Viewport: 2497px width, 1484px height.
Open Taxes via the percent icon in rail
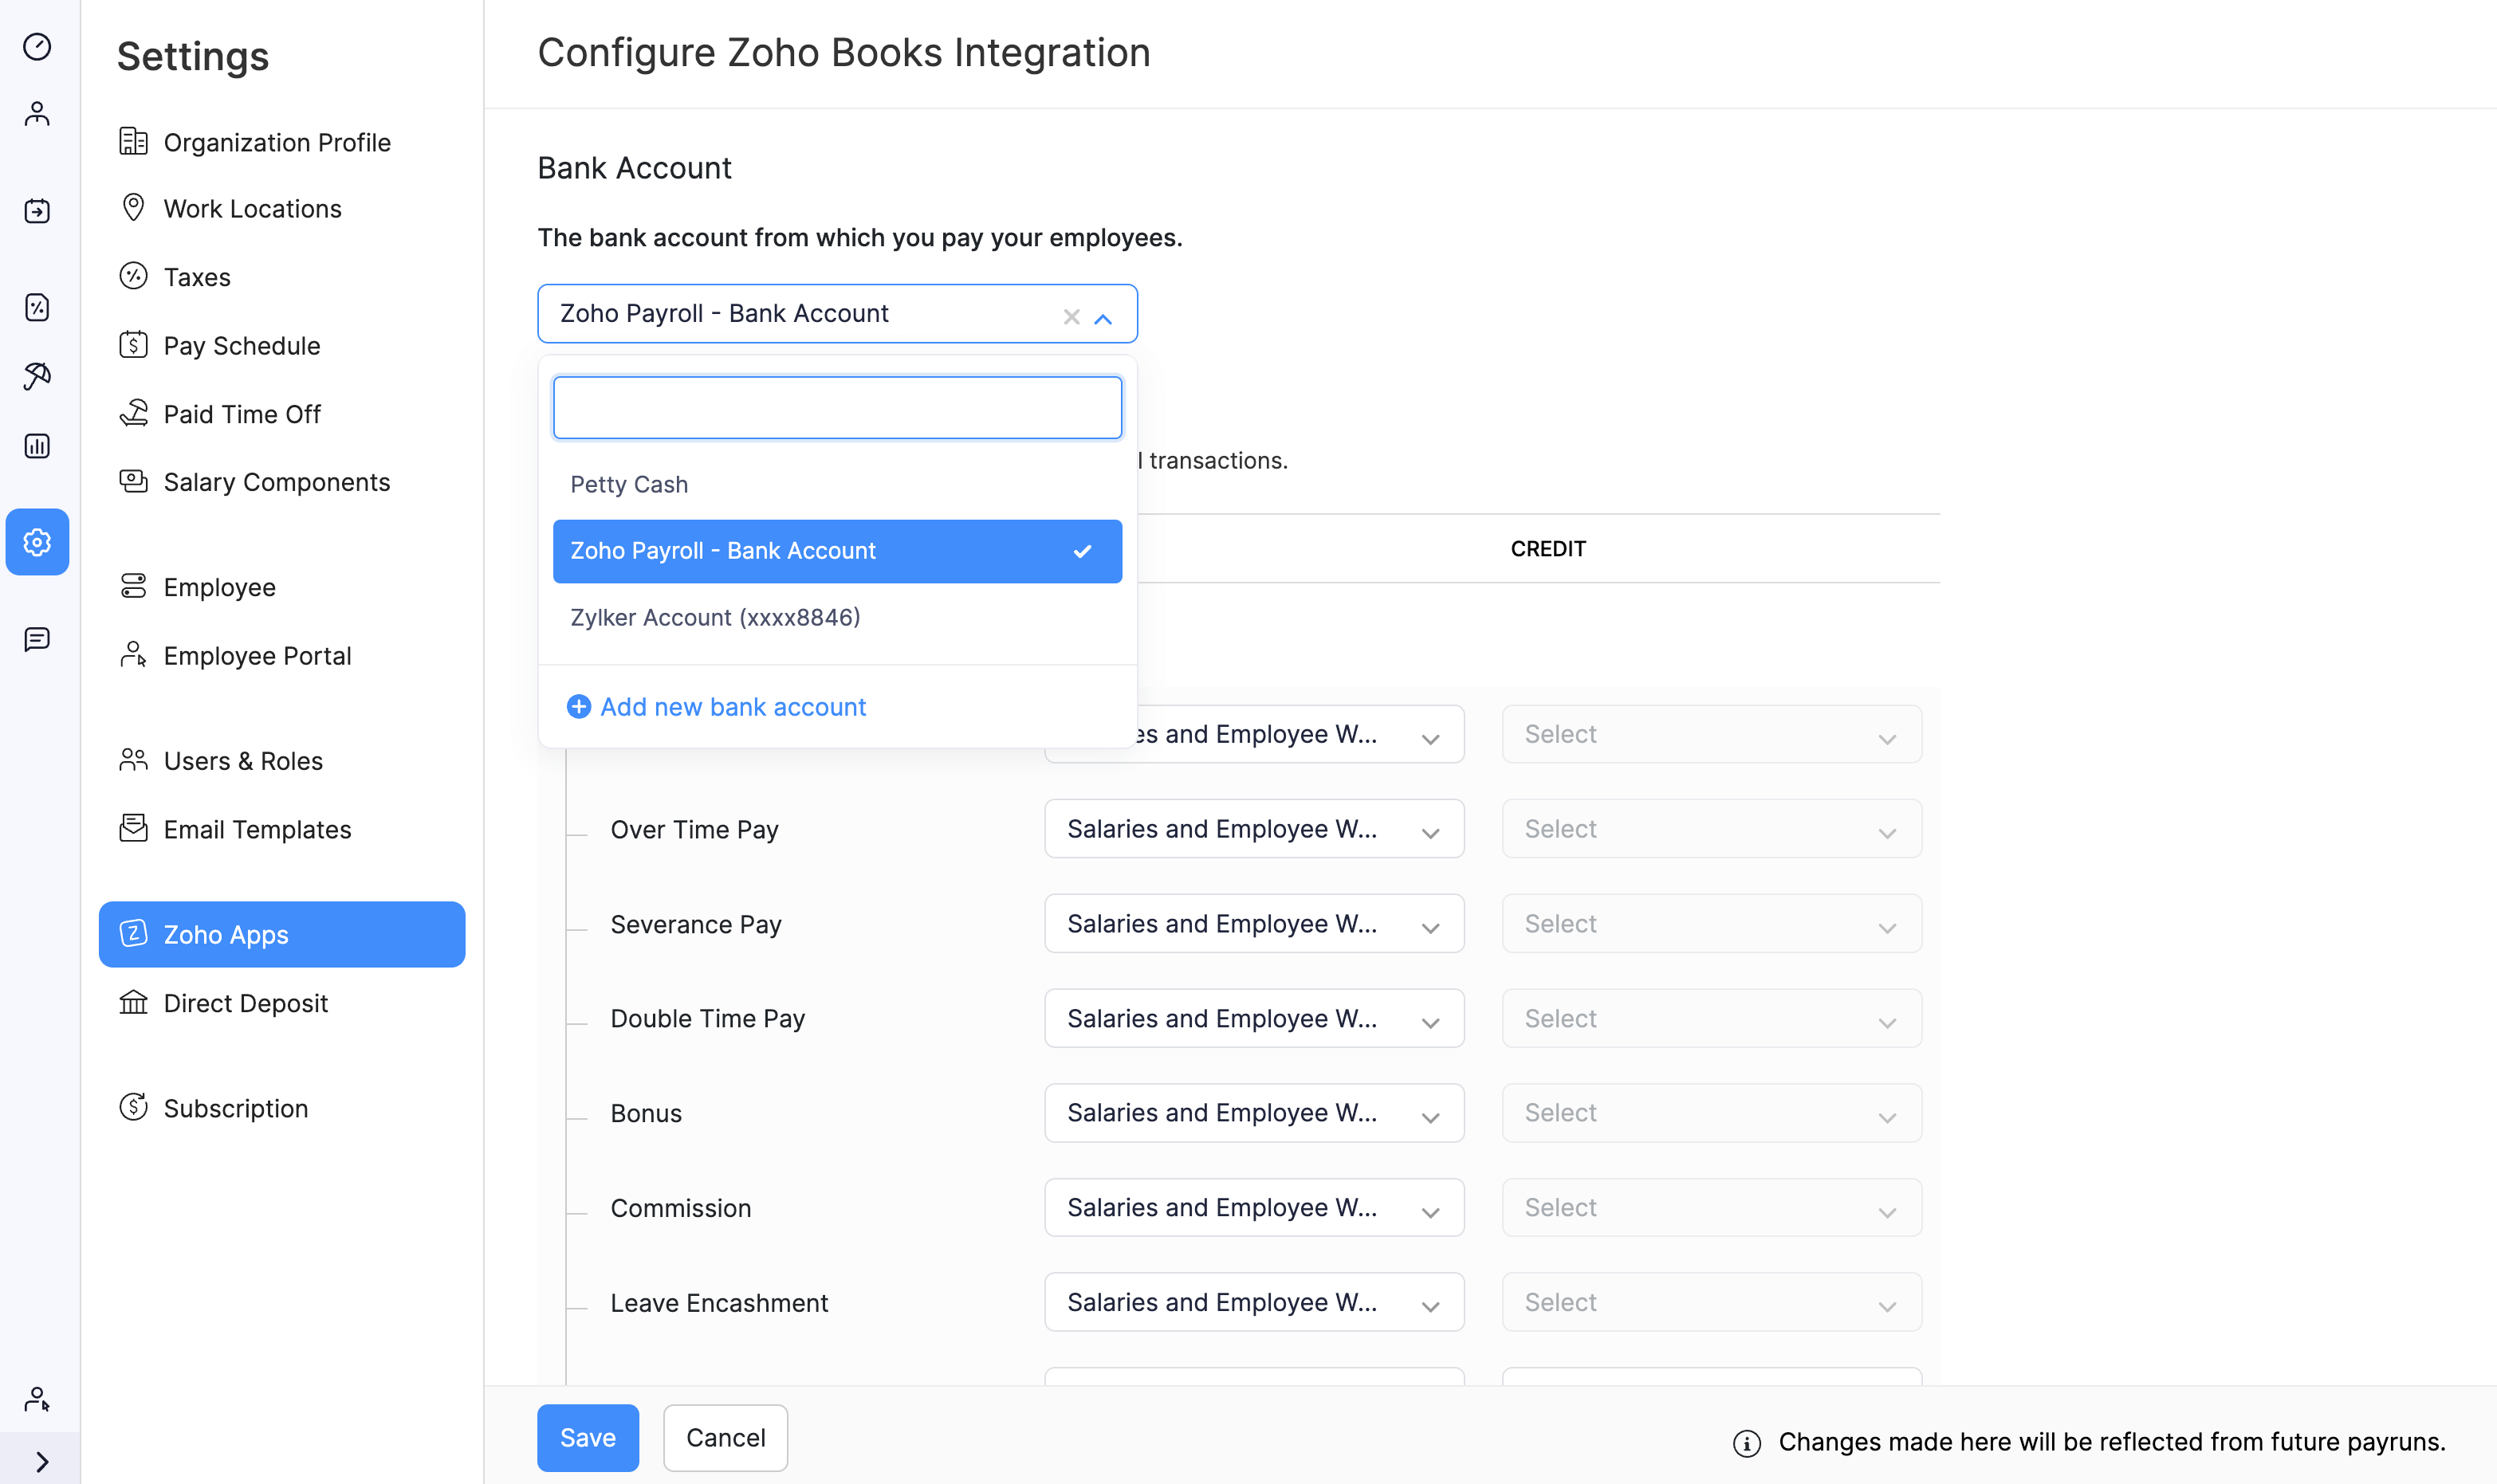(37, 307)
